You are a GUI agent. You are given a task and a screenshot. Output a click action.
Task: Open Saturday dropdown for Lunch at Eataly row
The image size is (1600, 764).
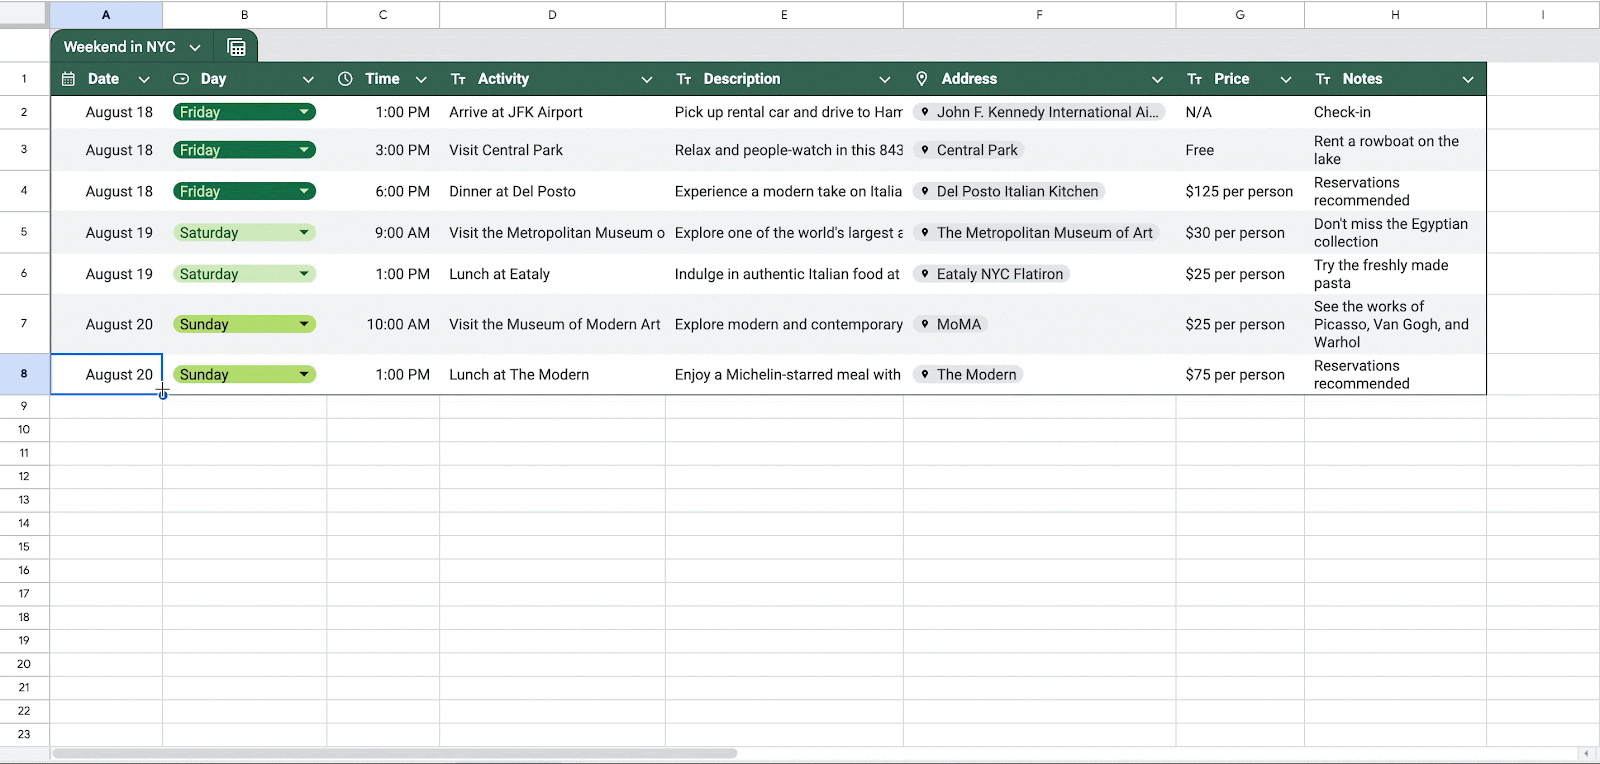click(x=304, y=274)
